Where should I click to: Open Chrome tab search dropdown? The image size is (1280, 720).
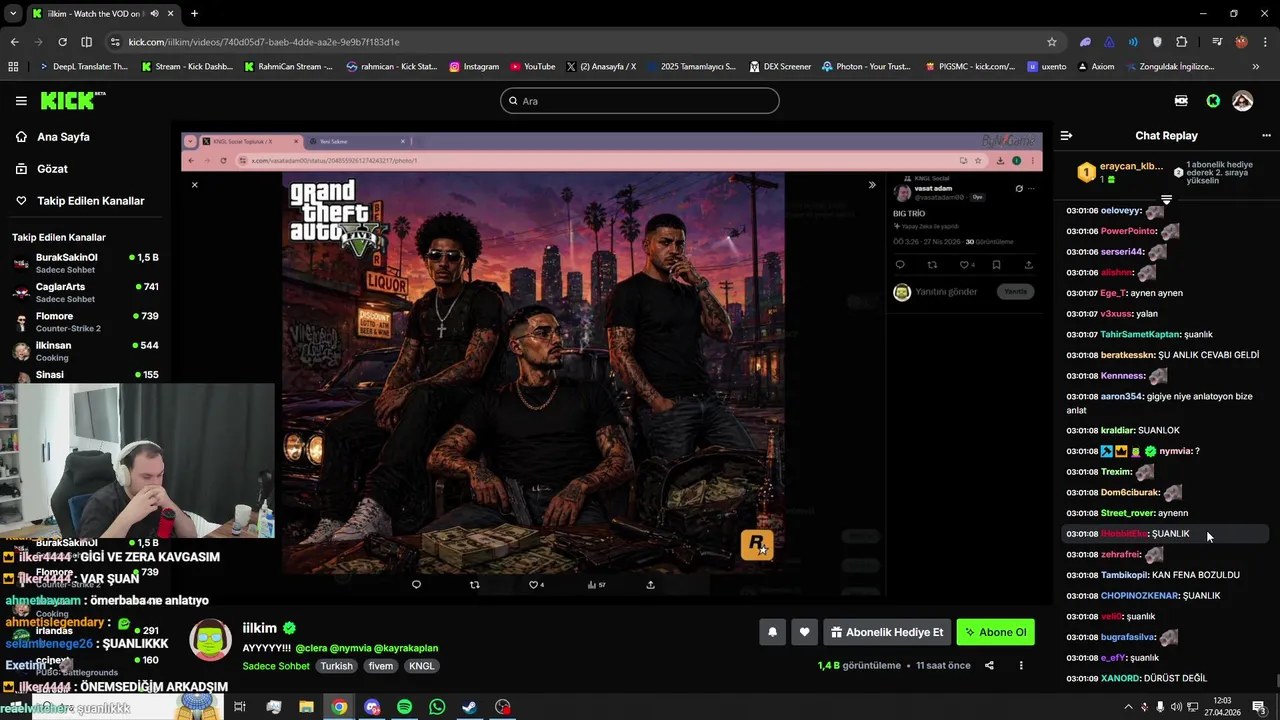click(x=12, y=14)
